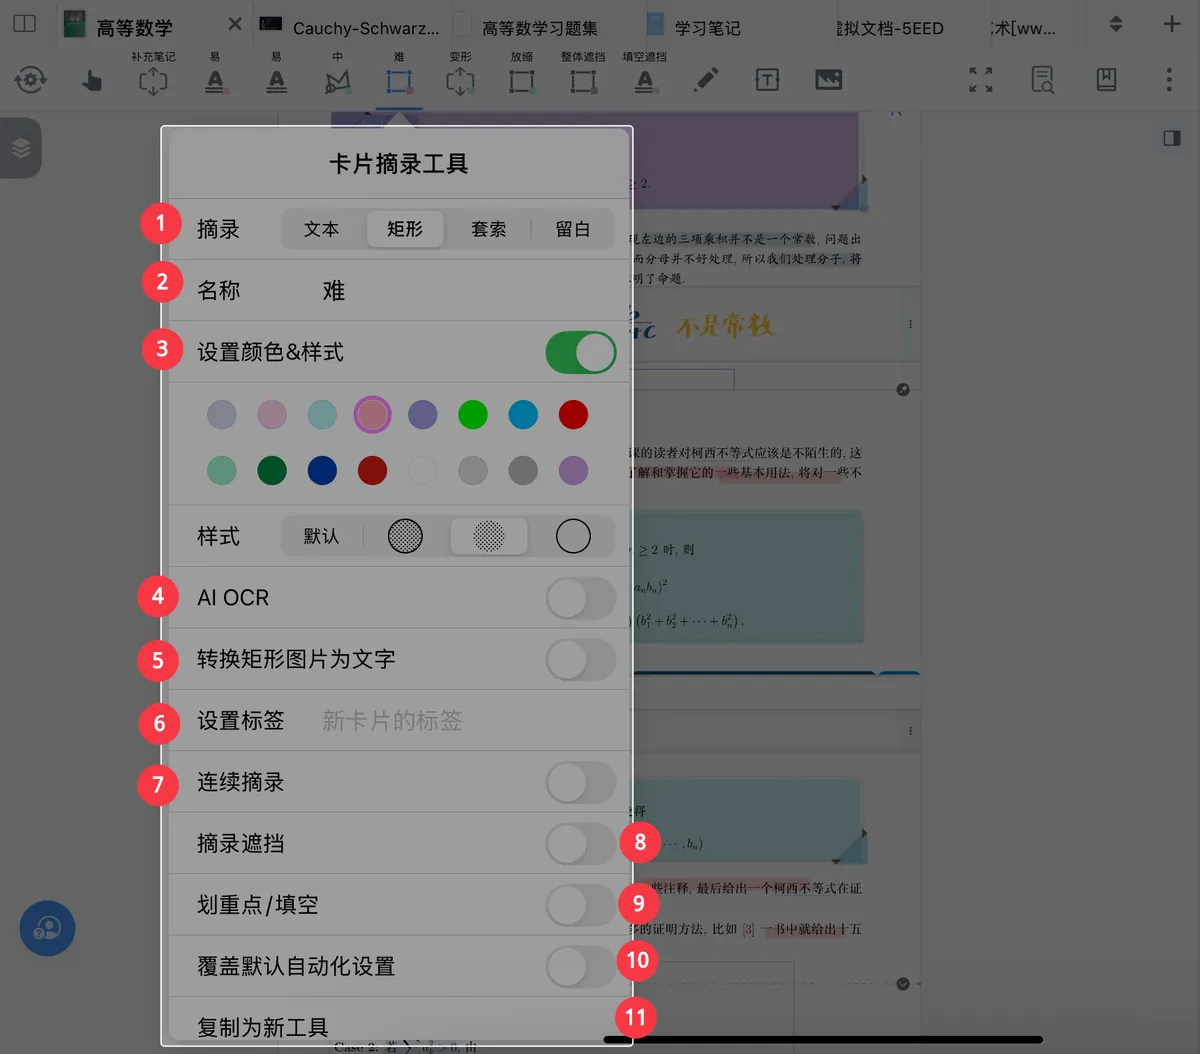This screenshot has width=1200, height=1054.
Task: Enable the AI OCR switch
Action: pyautogui.click(x=580, y=598)
